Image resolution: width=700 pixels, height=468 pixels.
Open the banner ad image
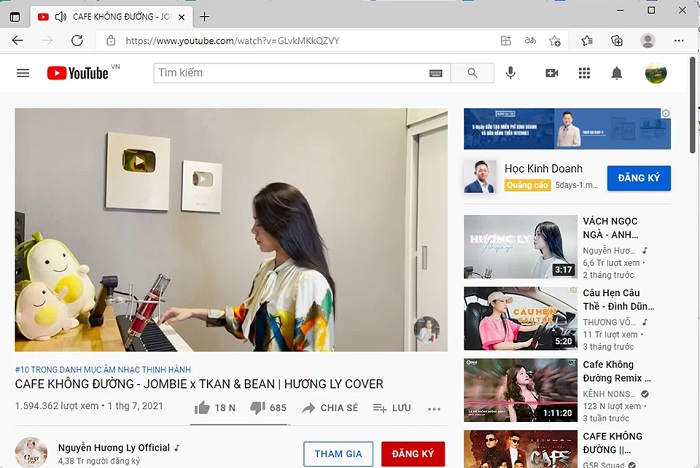click(567, 129)
